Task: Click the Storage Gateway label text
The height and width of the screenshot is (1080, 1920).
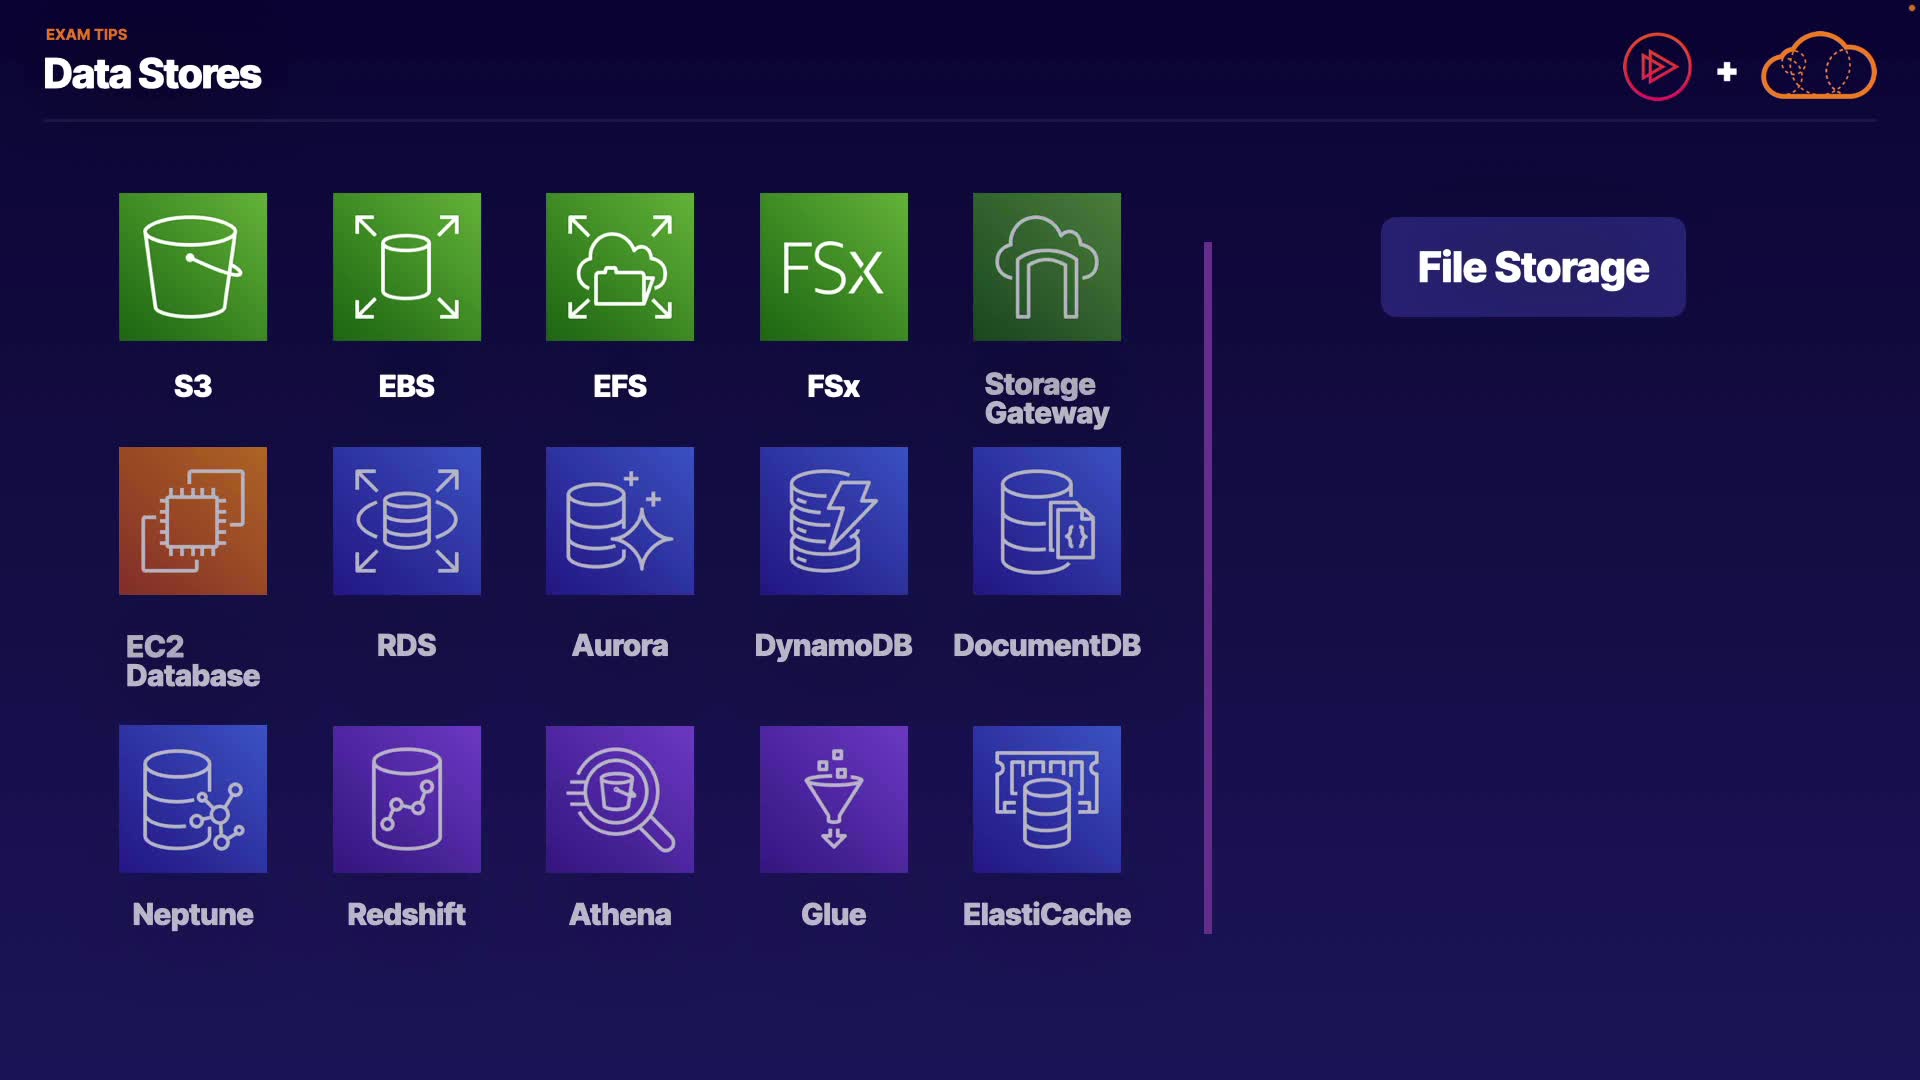Action: [x=1046, y=399]
